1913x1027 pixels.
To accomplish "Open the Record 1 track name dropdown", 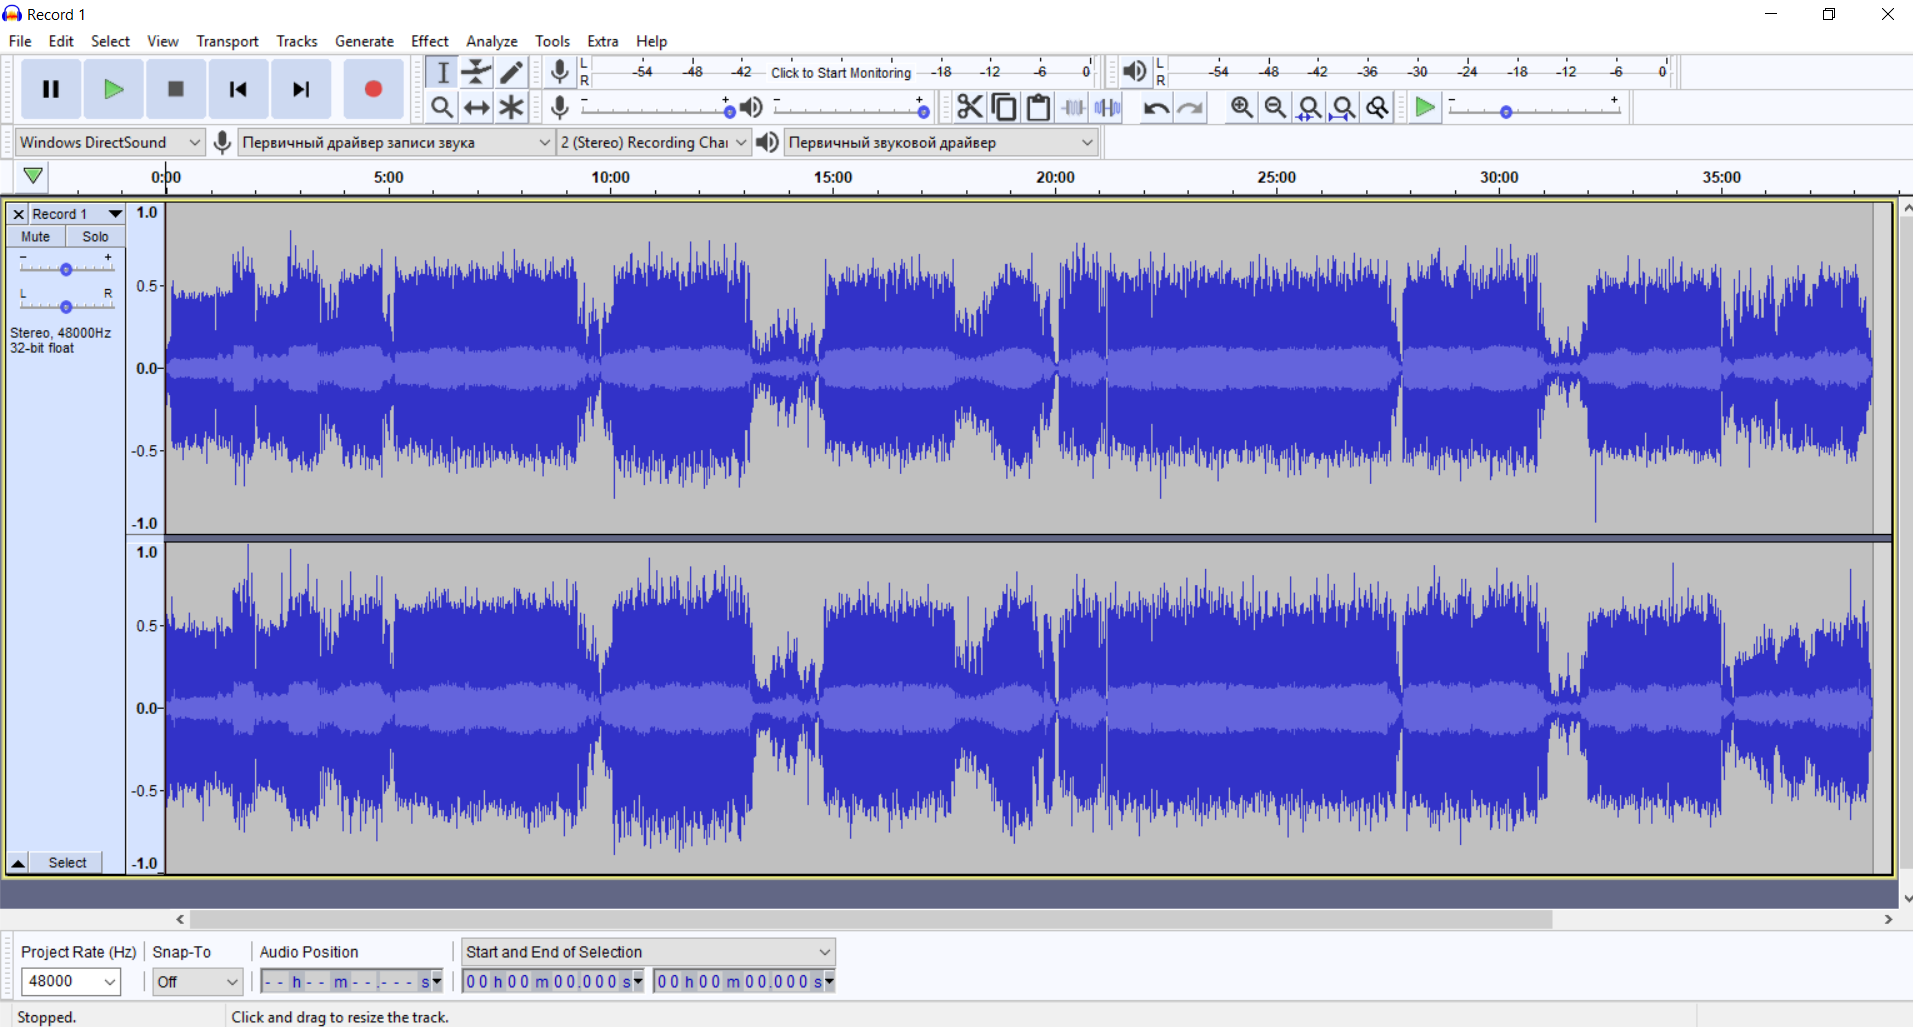I will (x=76, y=214).
